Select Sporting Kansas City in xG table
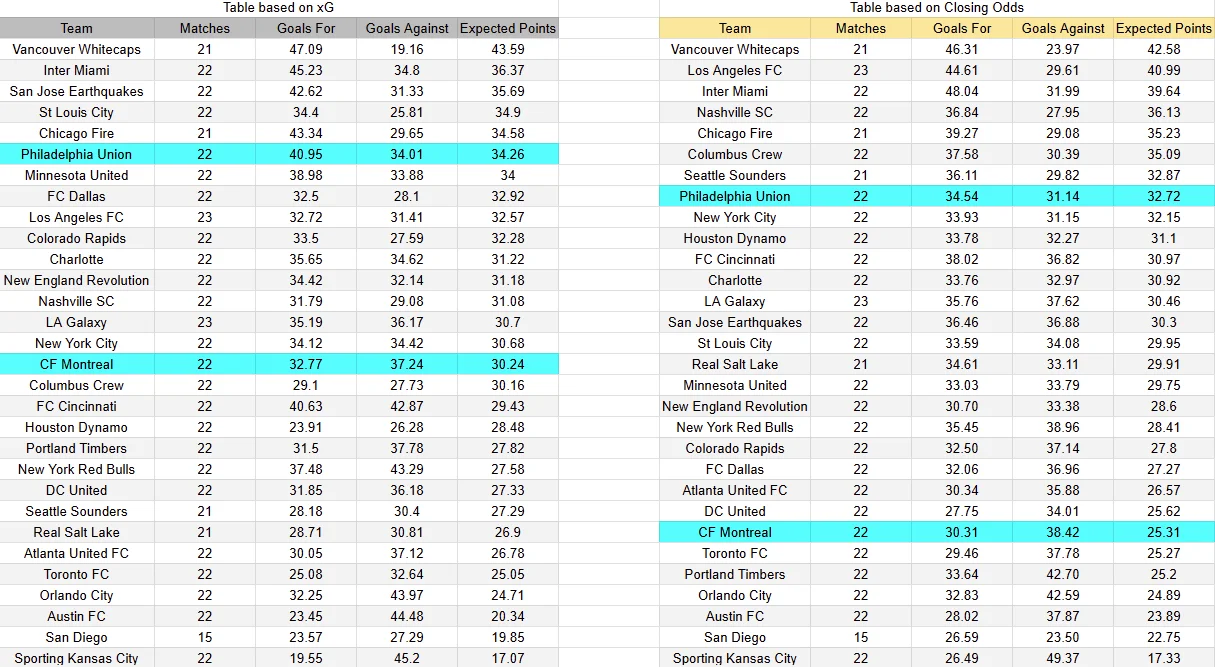 tap(77, 658)
